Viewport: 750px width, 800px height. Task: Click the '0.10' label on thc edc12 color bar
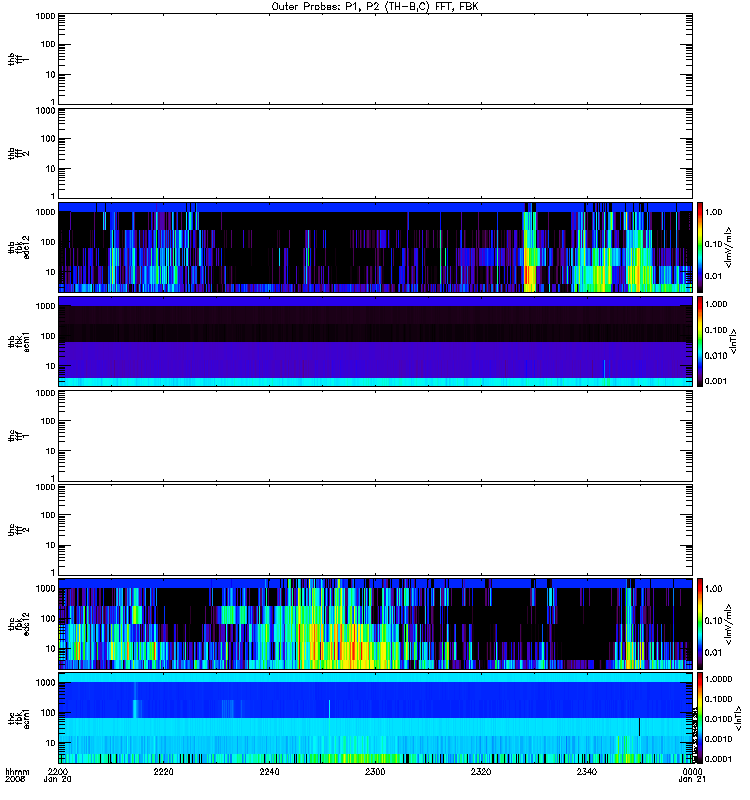click(713, 621)
